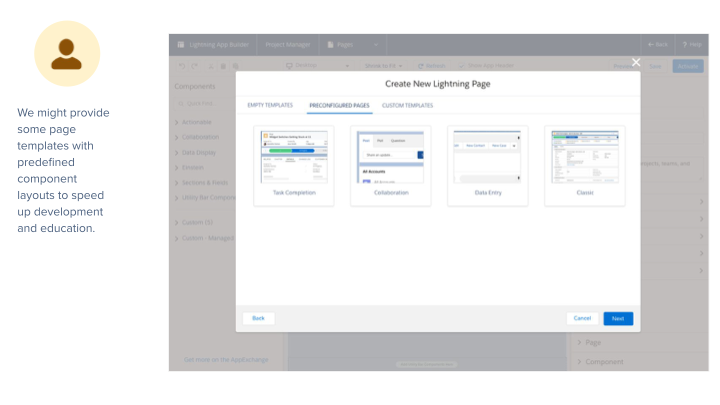Switch to the Empty Templates tab
Screen dimensions: 720x405
tap(270, 105)
